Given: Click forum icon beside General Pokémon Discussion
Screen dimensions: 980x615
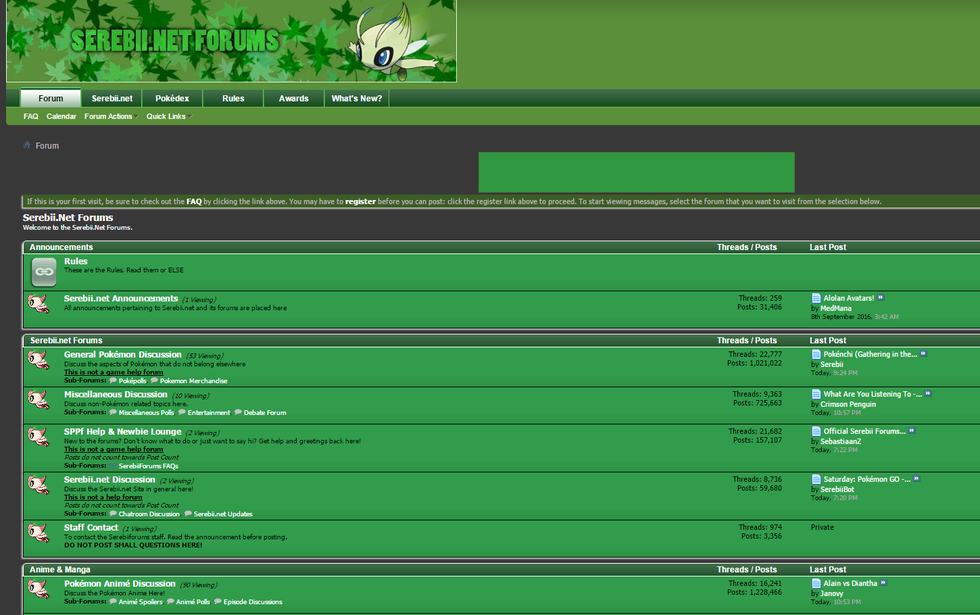Looking at the screenshot, I should click(40, 361).
